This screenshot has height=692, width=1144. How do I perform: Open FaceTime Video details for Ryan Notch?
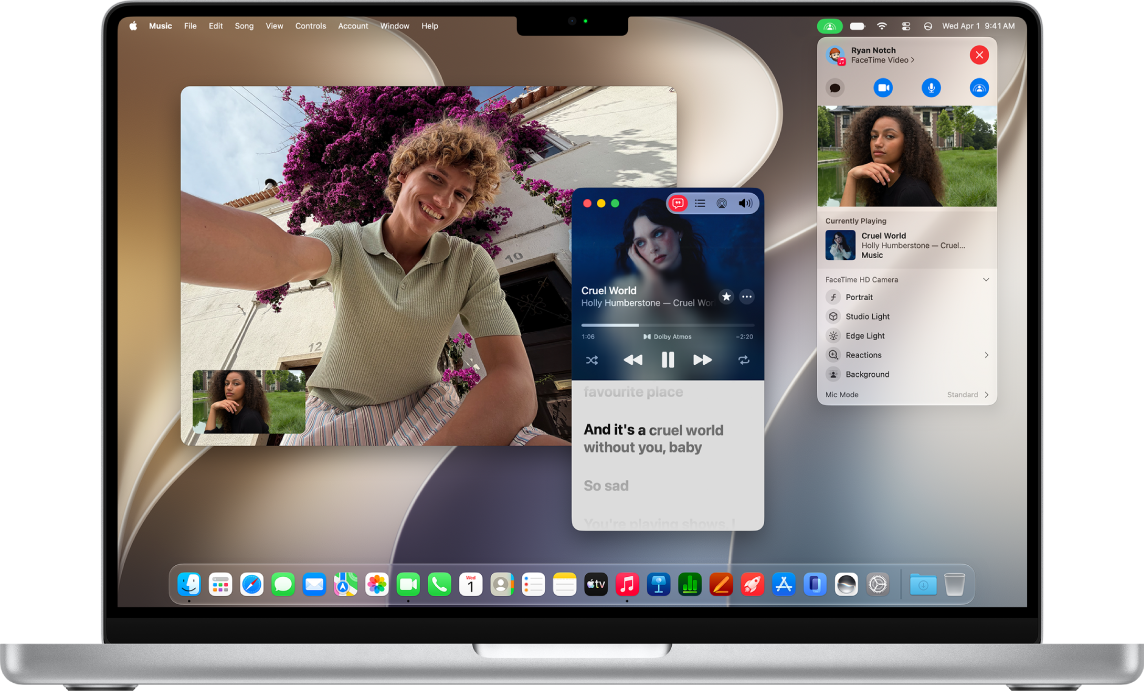(882, 60)
